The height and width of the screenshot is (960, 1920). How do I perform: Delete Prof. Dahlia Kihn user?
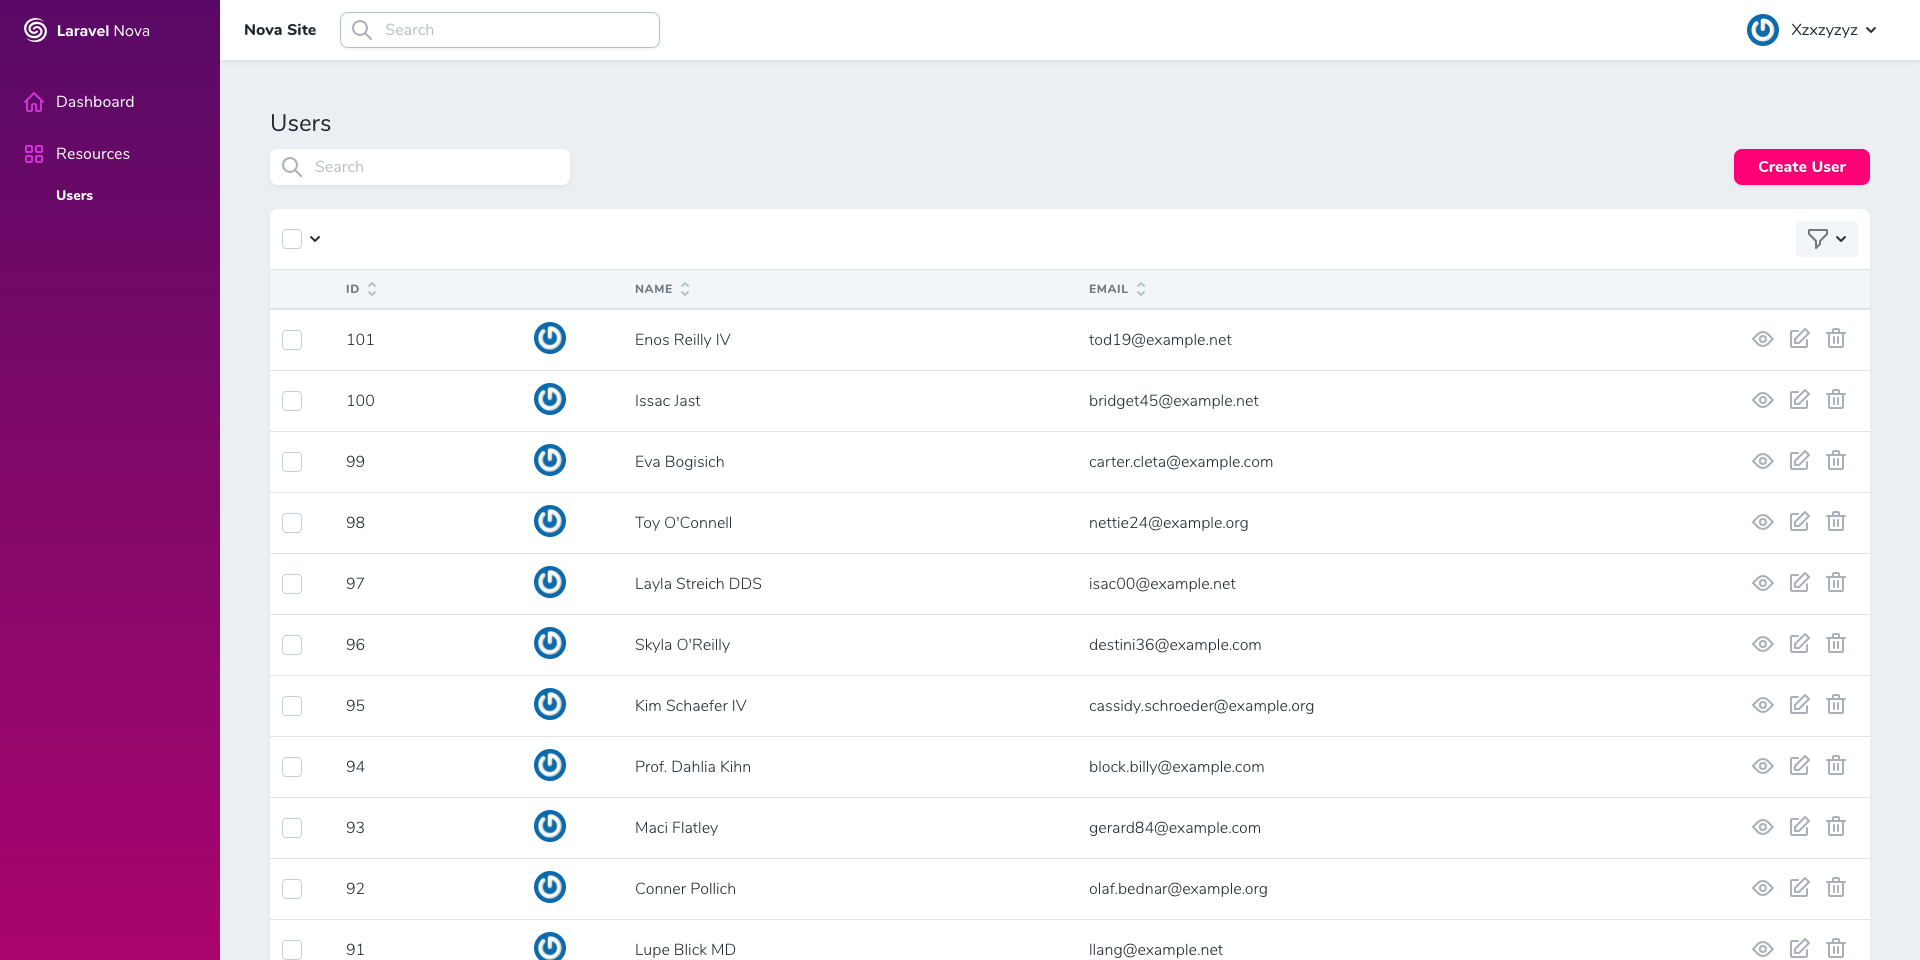point(1836,765)
